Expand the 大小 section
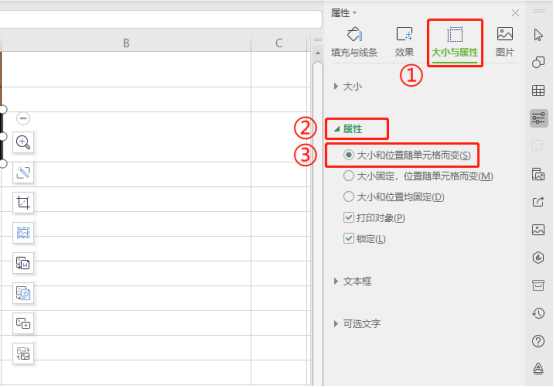The image size is (554, 387). pyautogui.click(x=348, y=87)
